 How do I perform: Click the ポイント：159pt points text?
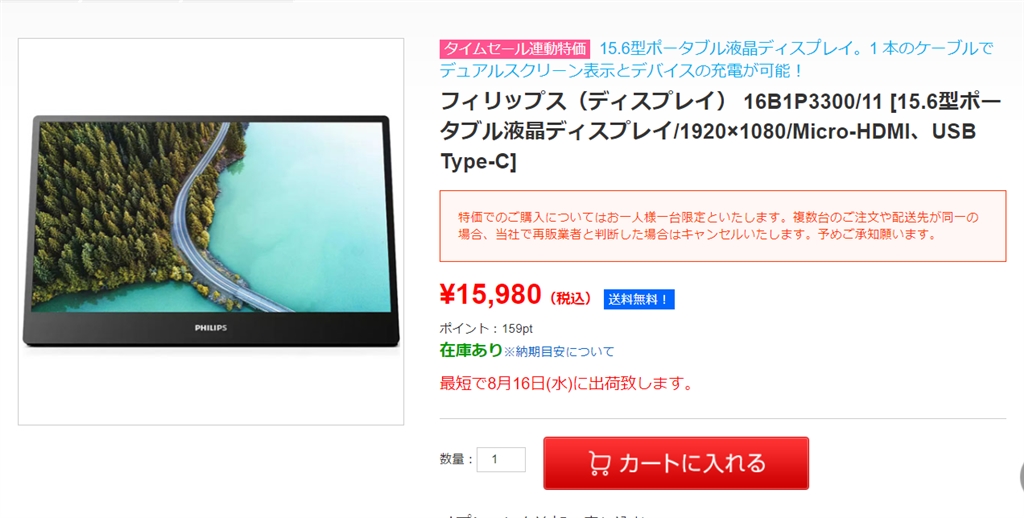coord(481,329)
